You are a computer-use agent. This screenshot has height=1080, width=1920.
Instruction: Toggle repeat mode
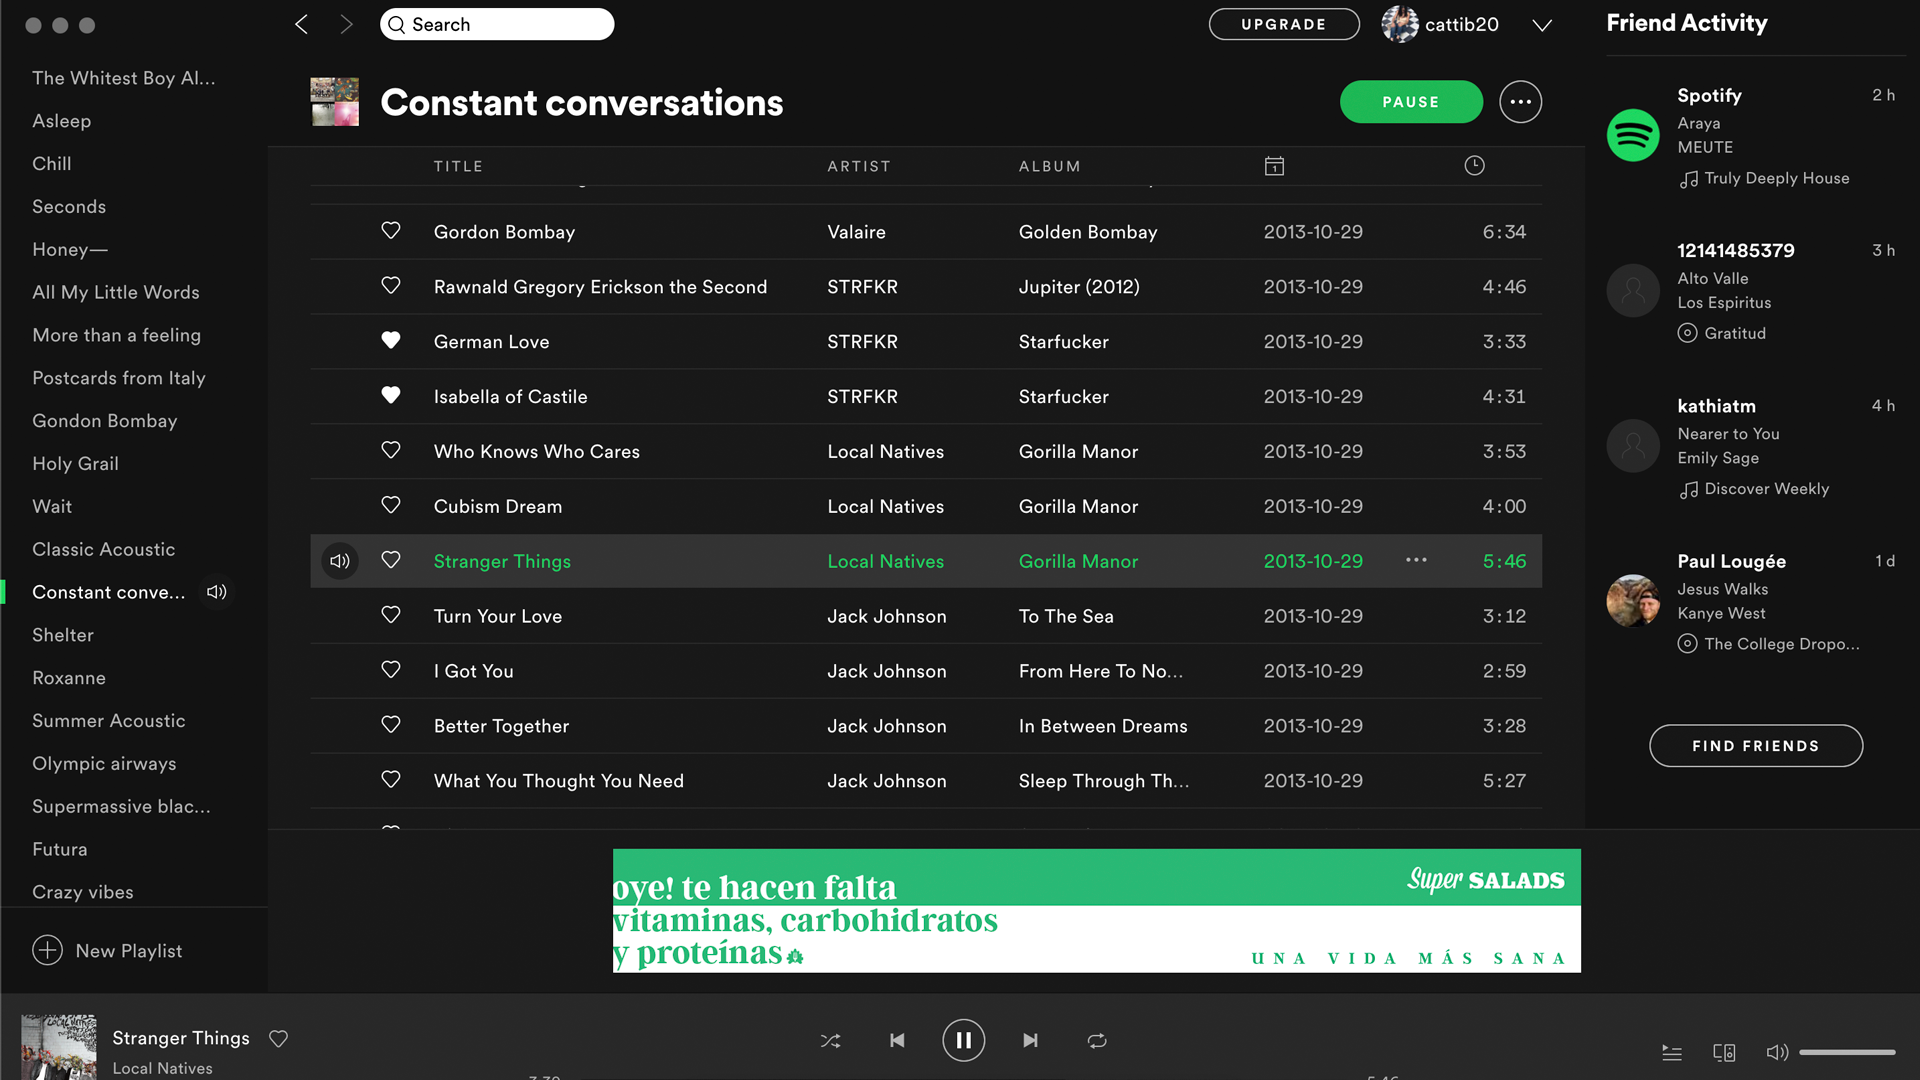coord(1097,1041)
